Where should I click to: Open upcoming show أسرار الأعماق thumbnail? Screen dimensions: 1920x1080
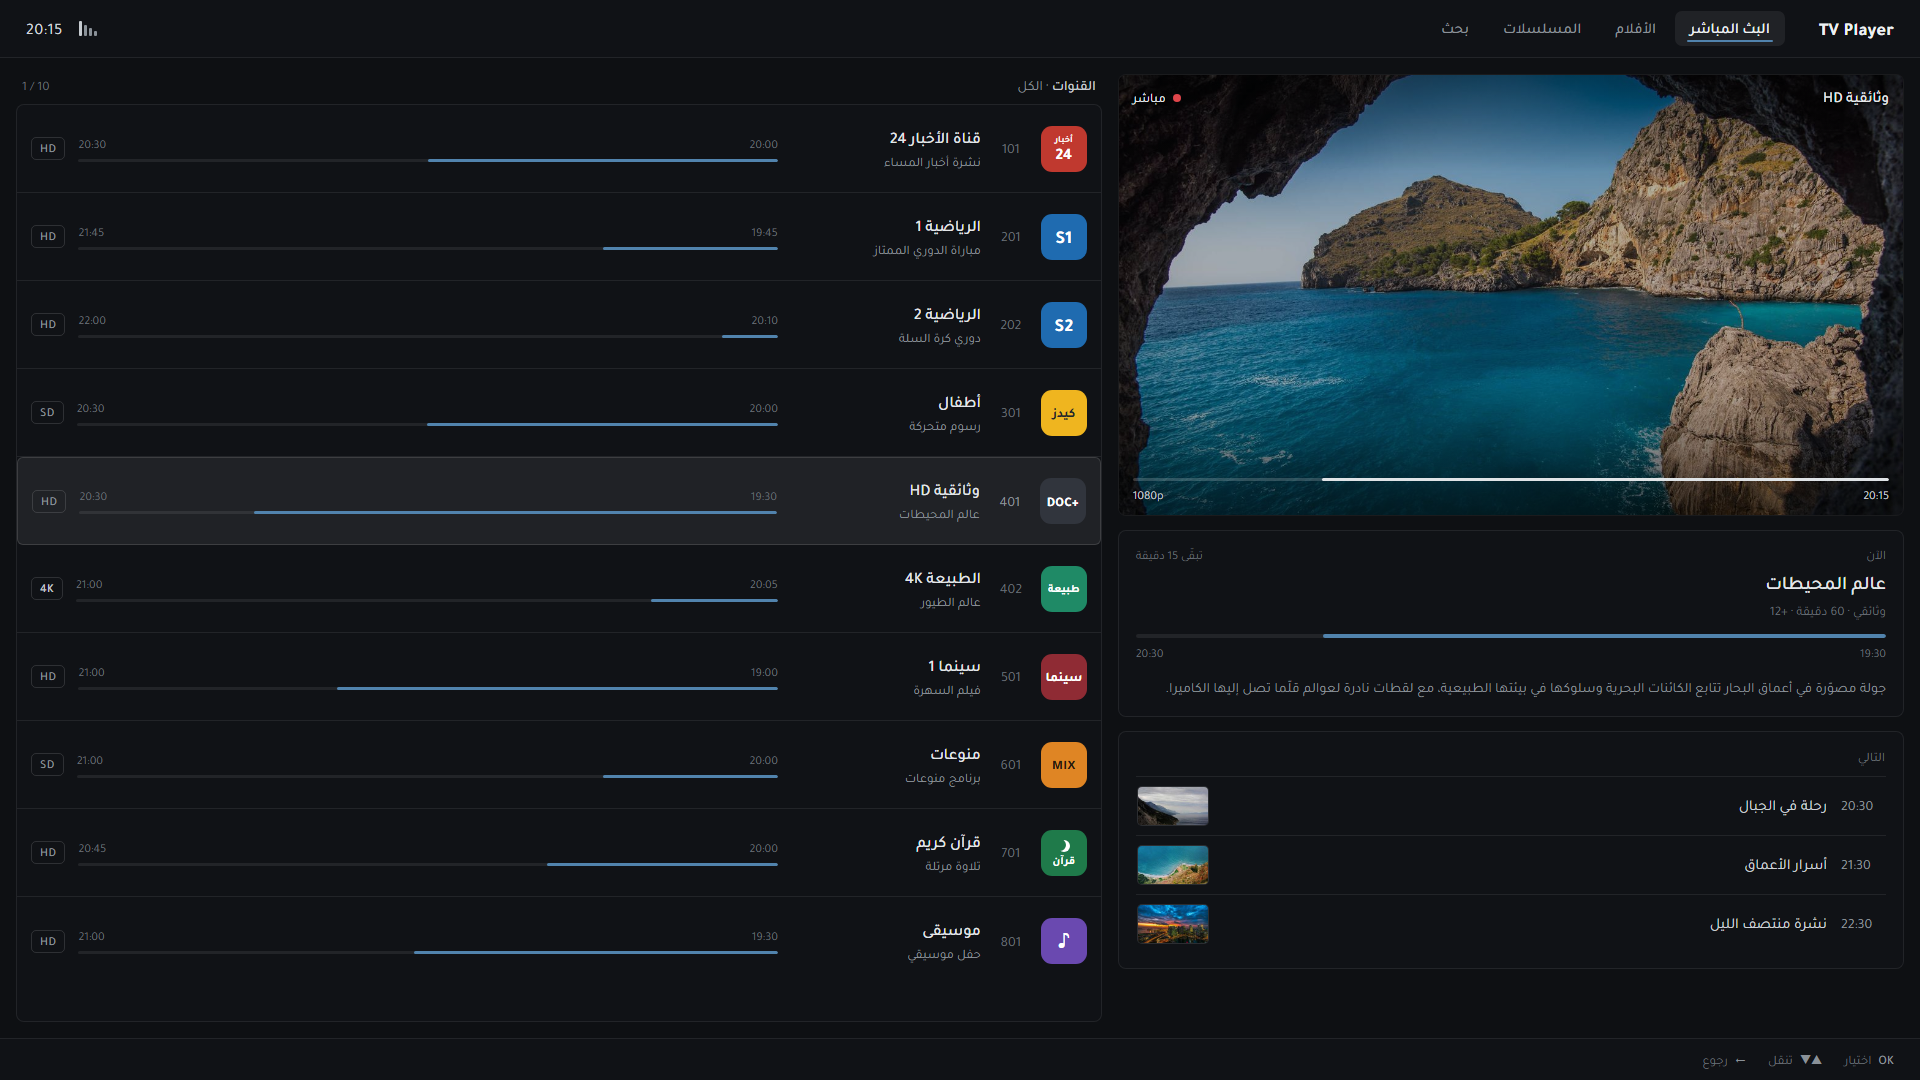(1173, 865)
